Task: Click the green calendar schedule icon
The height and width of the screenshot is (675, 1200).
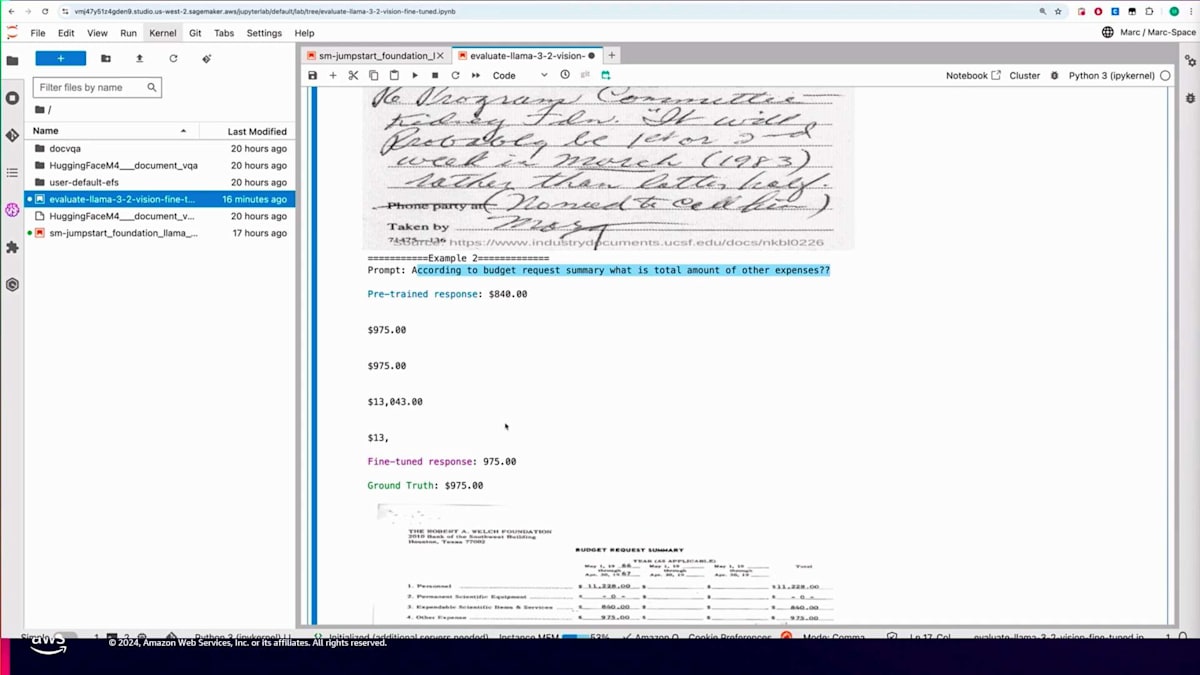Action: [606, 75]
